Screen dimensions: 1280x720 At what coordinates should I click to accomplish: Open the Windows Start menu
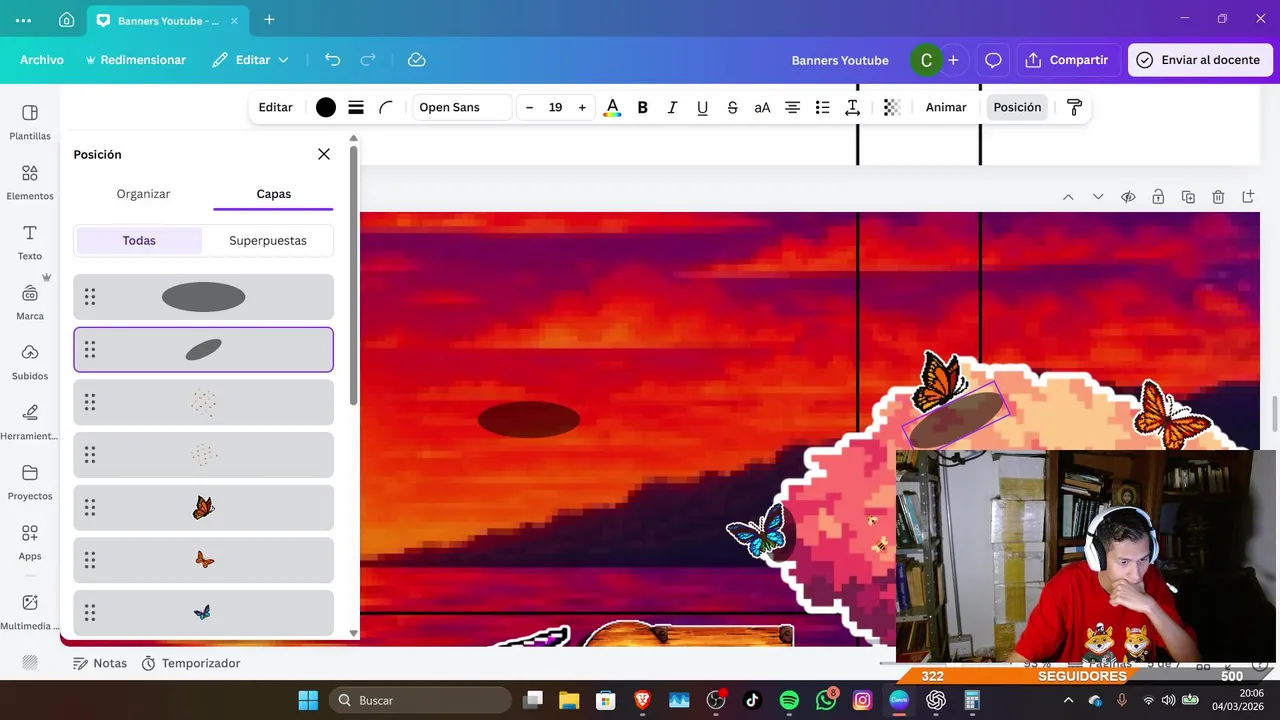pyautogui.click(x=308, y=700)
